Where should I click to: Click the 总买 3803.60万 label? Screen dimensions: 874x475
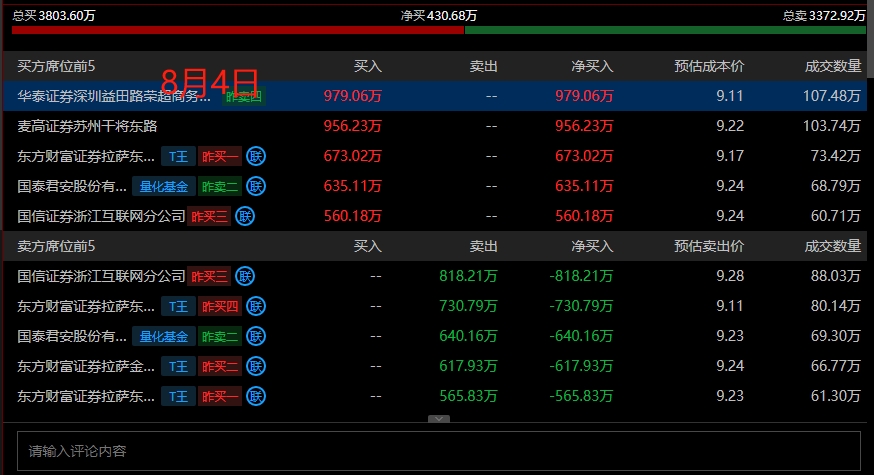pos(54,16)
